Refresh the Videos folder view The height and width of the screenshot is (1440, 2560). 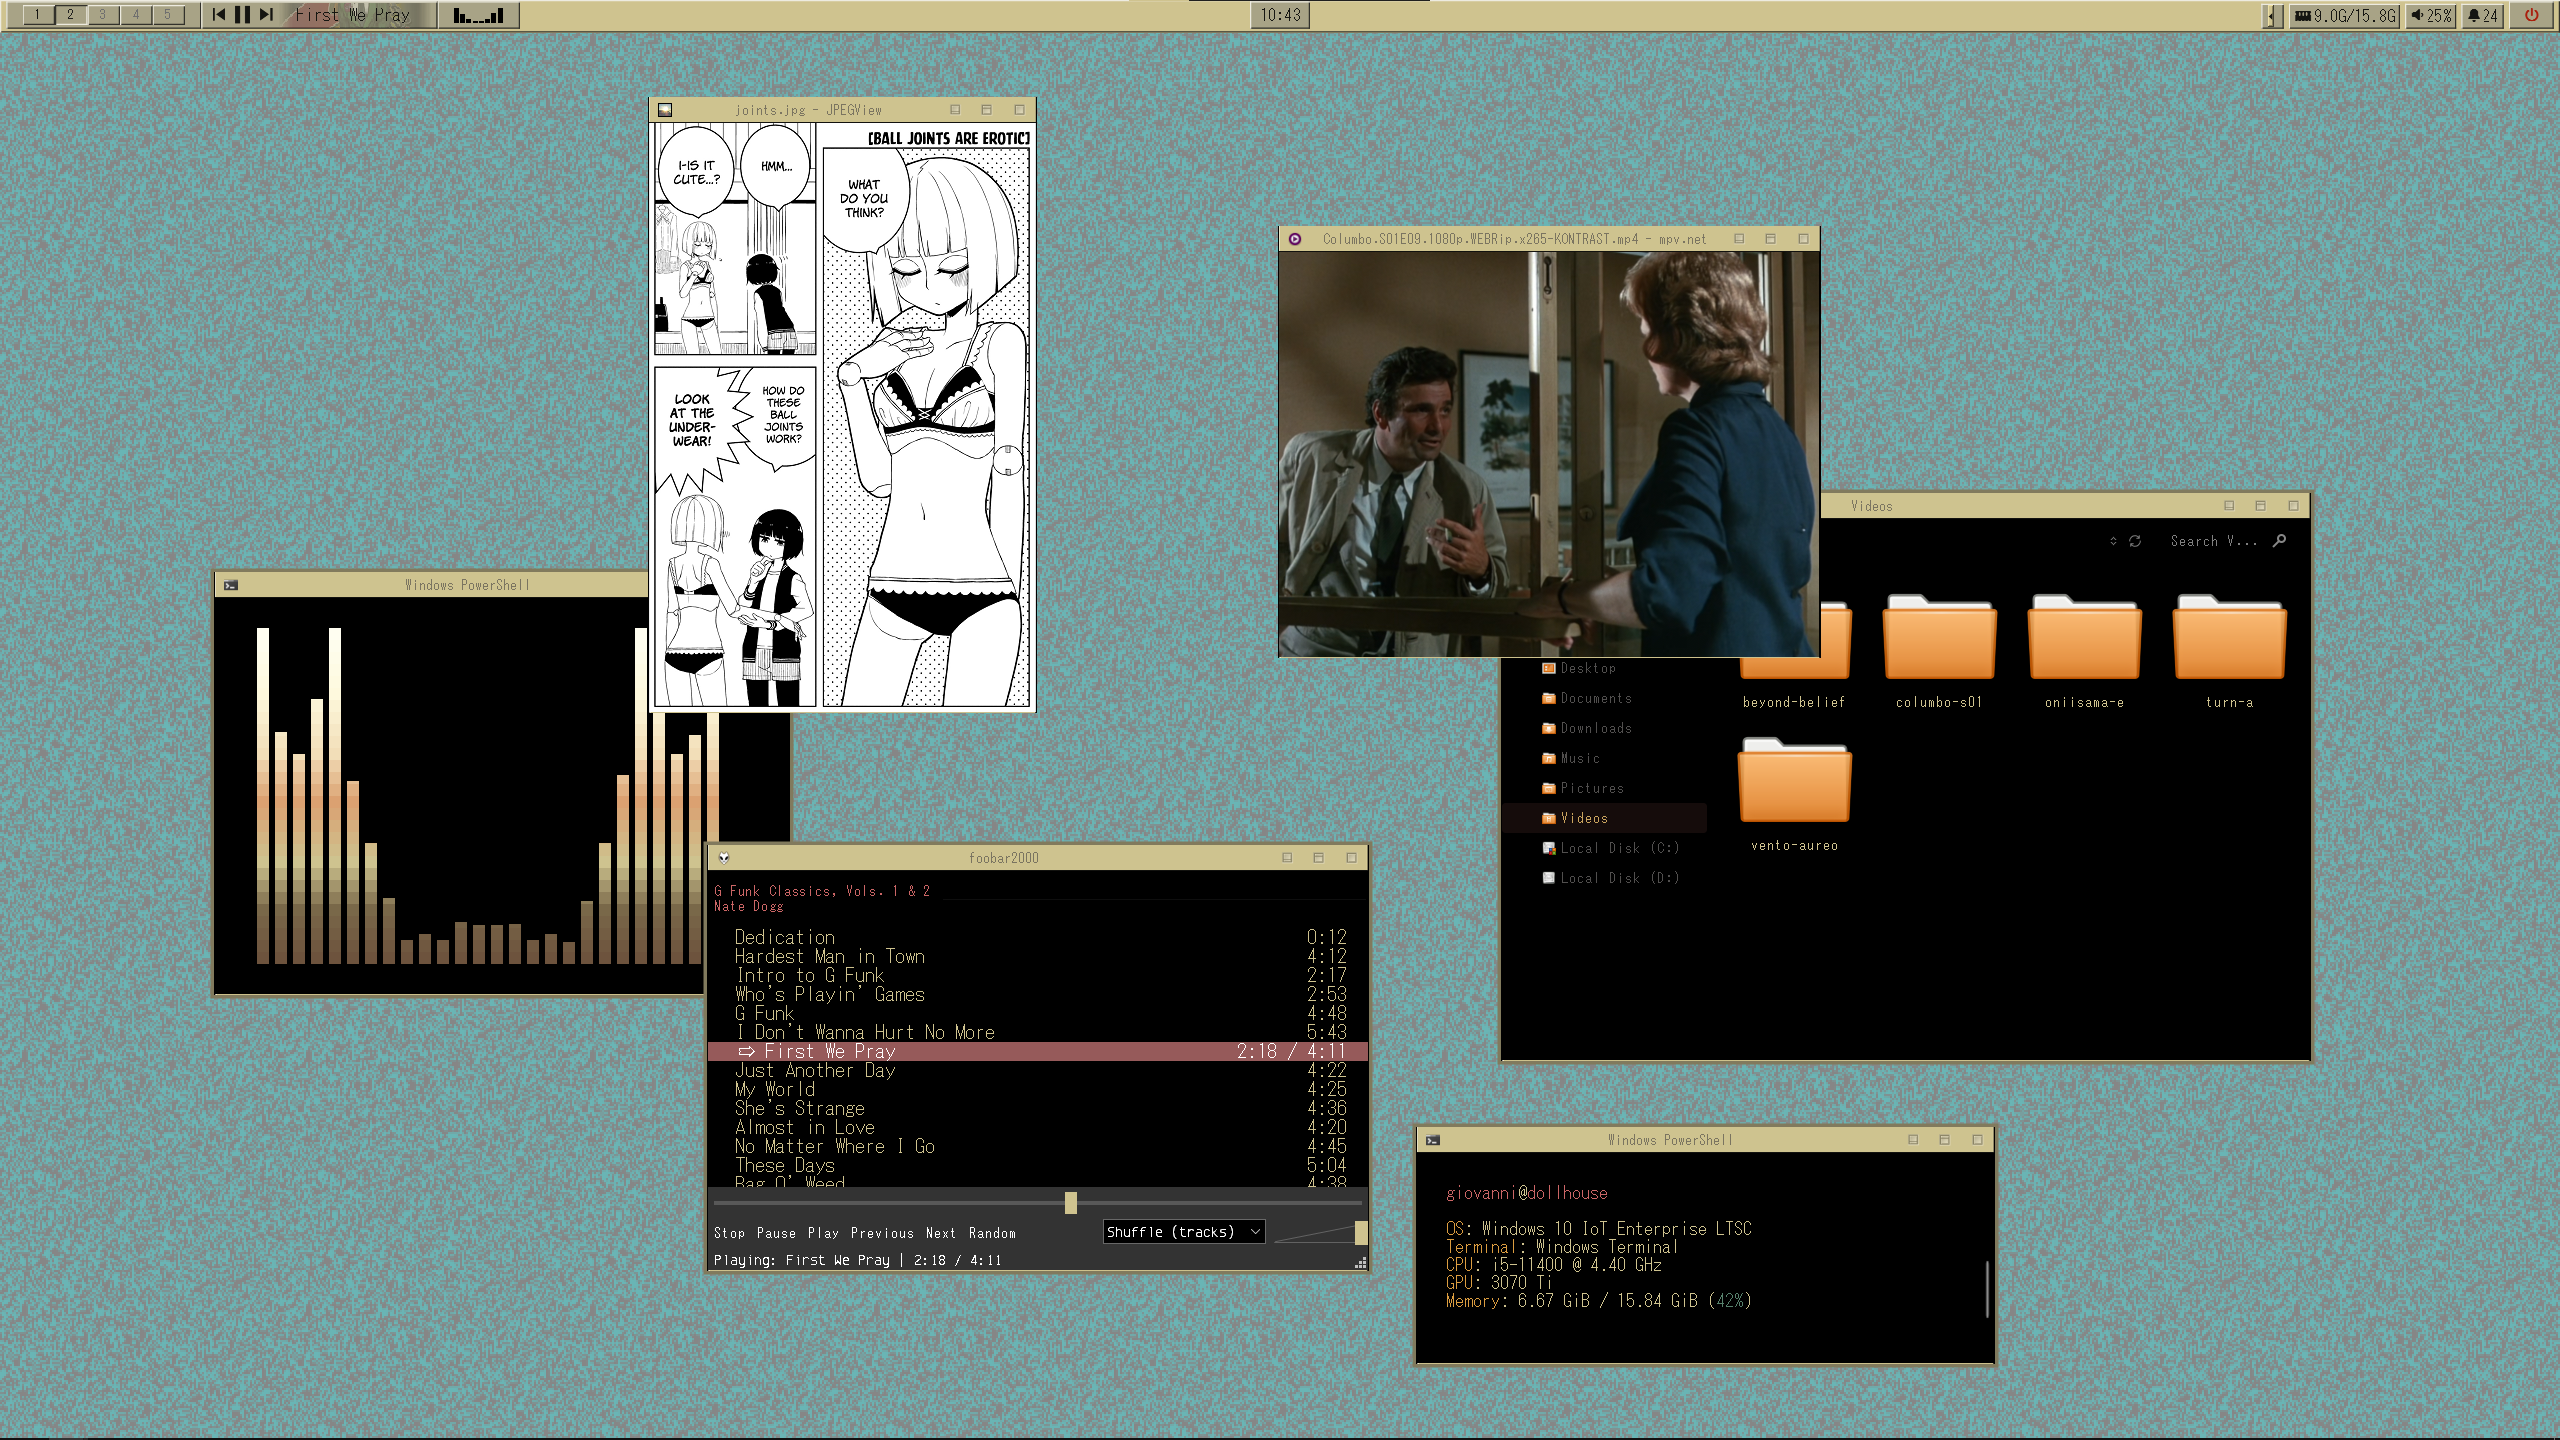pyautogui.click(x=2135, y=541)
